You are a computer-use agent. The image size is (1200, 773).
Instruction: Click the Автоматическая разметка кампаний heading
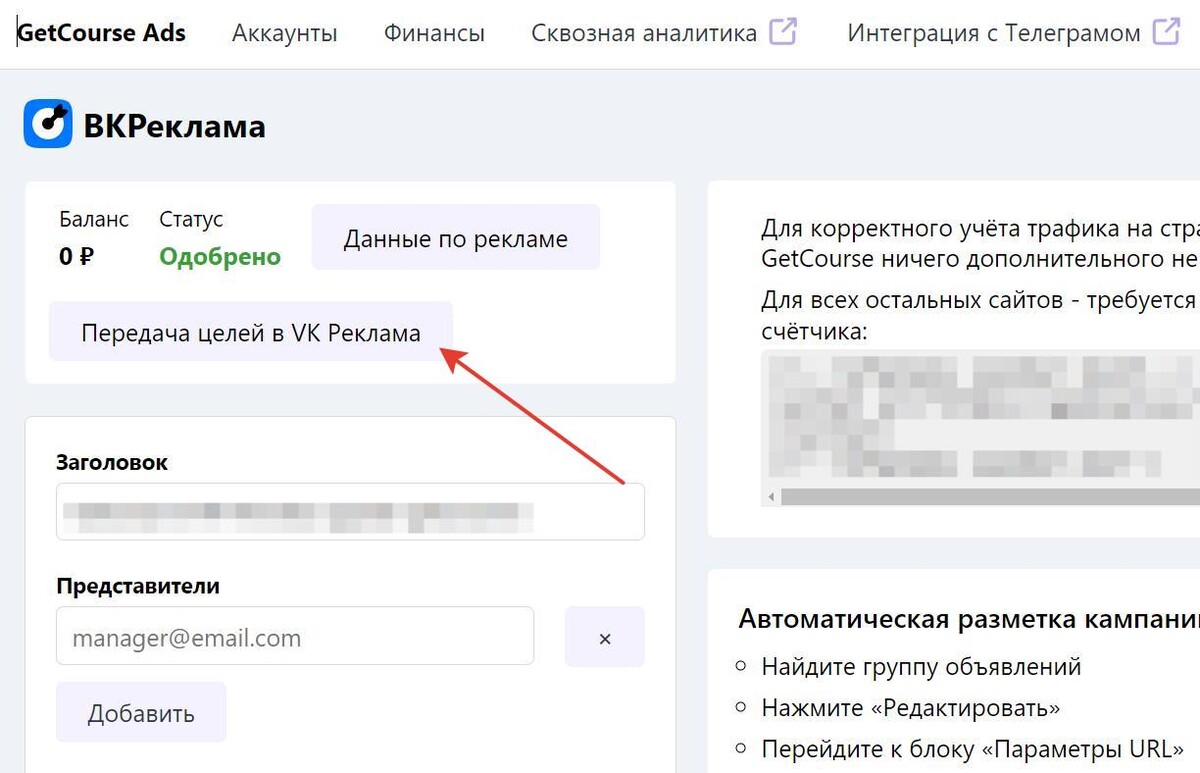969,618
